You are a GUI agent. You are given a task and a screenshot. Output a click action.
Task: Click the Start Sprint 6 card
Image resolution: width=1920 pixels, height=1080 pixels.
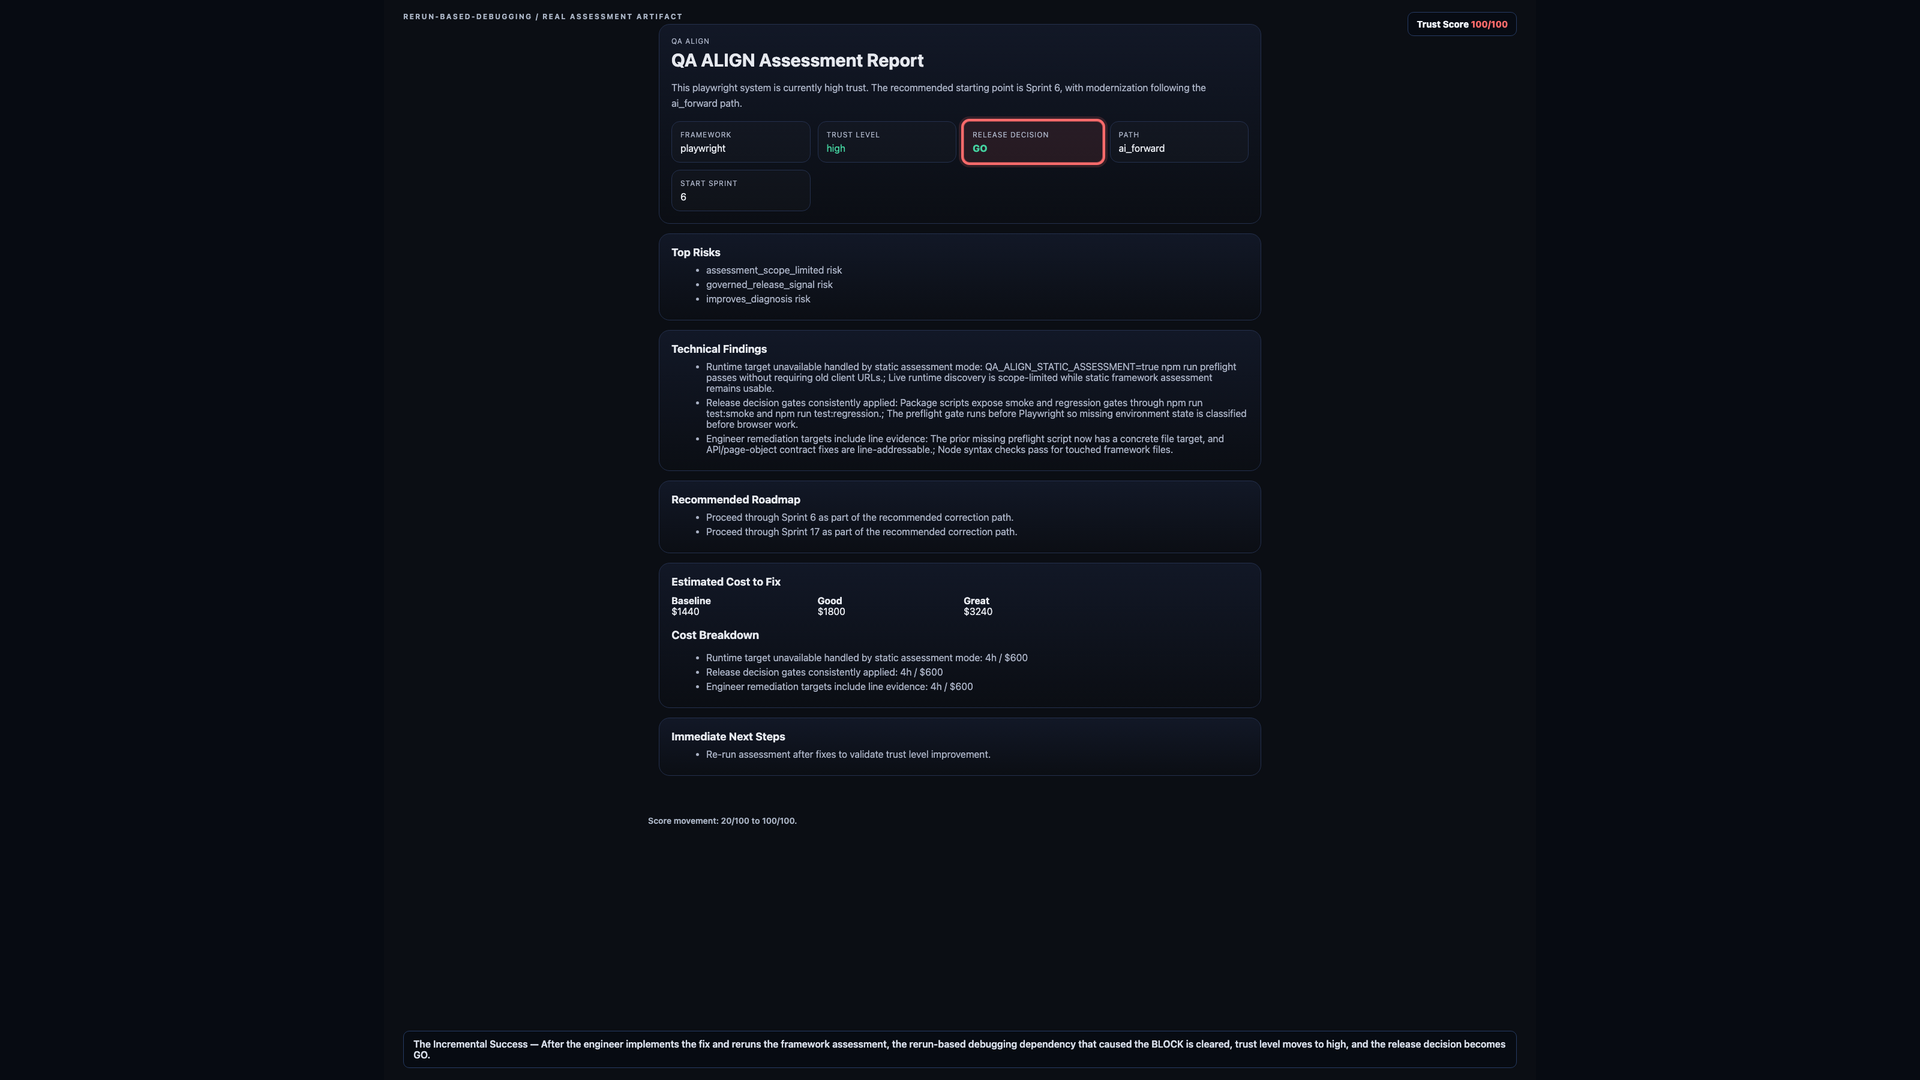coord(740,190)
